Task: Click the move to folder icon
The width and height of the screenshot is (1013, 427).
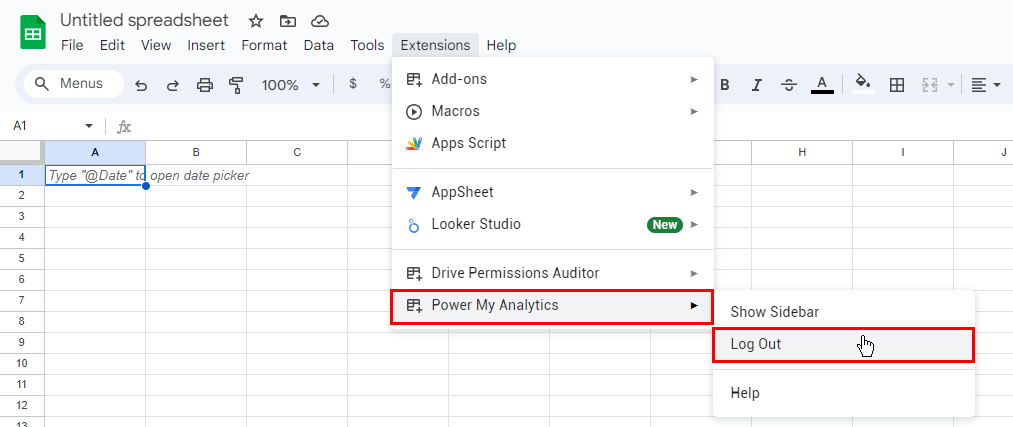Action: point(288,21)
